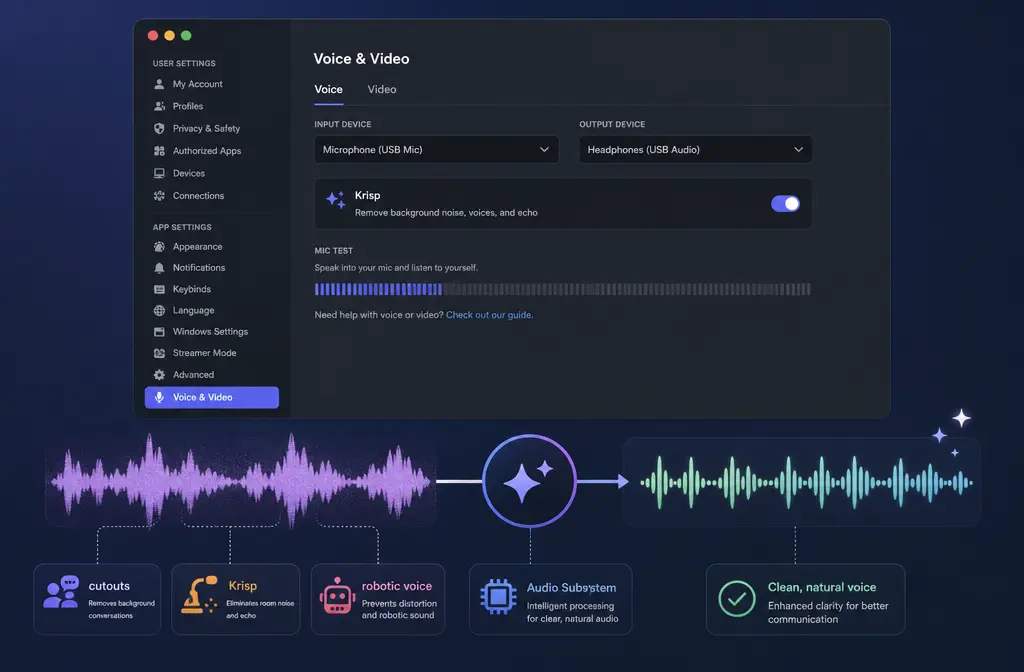The image size is (1024, 672).
Task: Click the My Account person icon
Action: [x=159, y=84]
